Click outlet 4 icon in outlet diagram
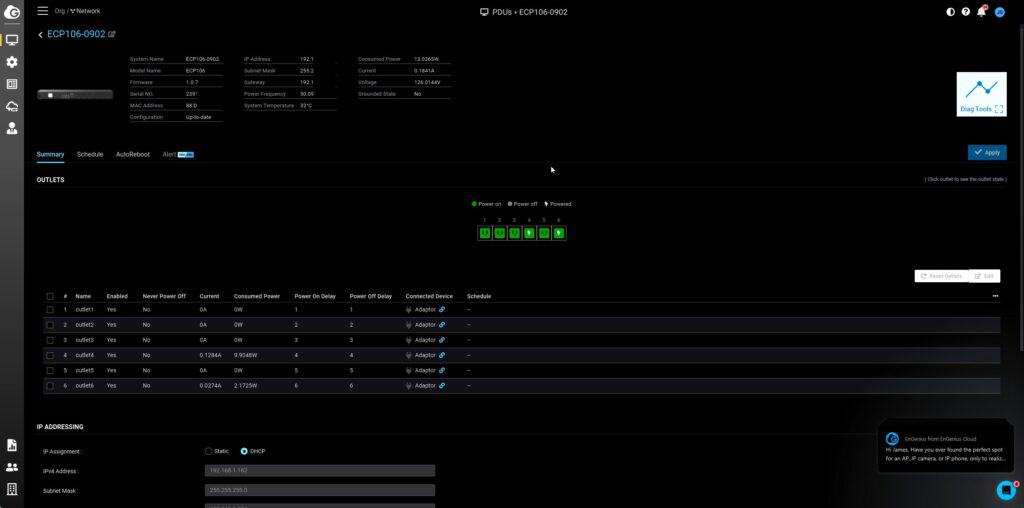Image resolution: width=1024 pixels, height=508 pixels. pos(529,233)
